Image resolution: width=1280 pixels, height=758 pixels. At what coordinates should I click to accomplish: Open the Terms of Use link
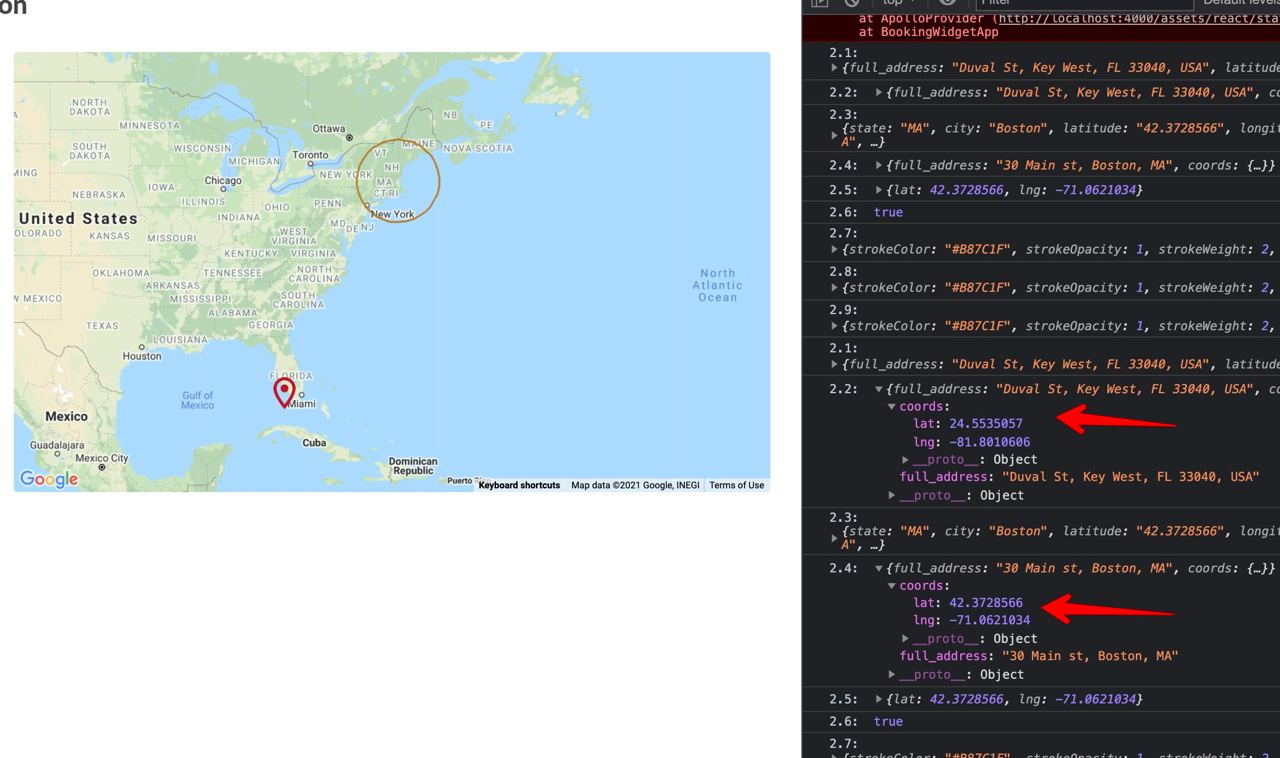click(x=737, y=485)
